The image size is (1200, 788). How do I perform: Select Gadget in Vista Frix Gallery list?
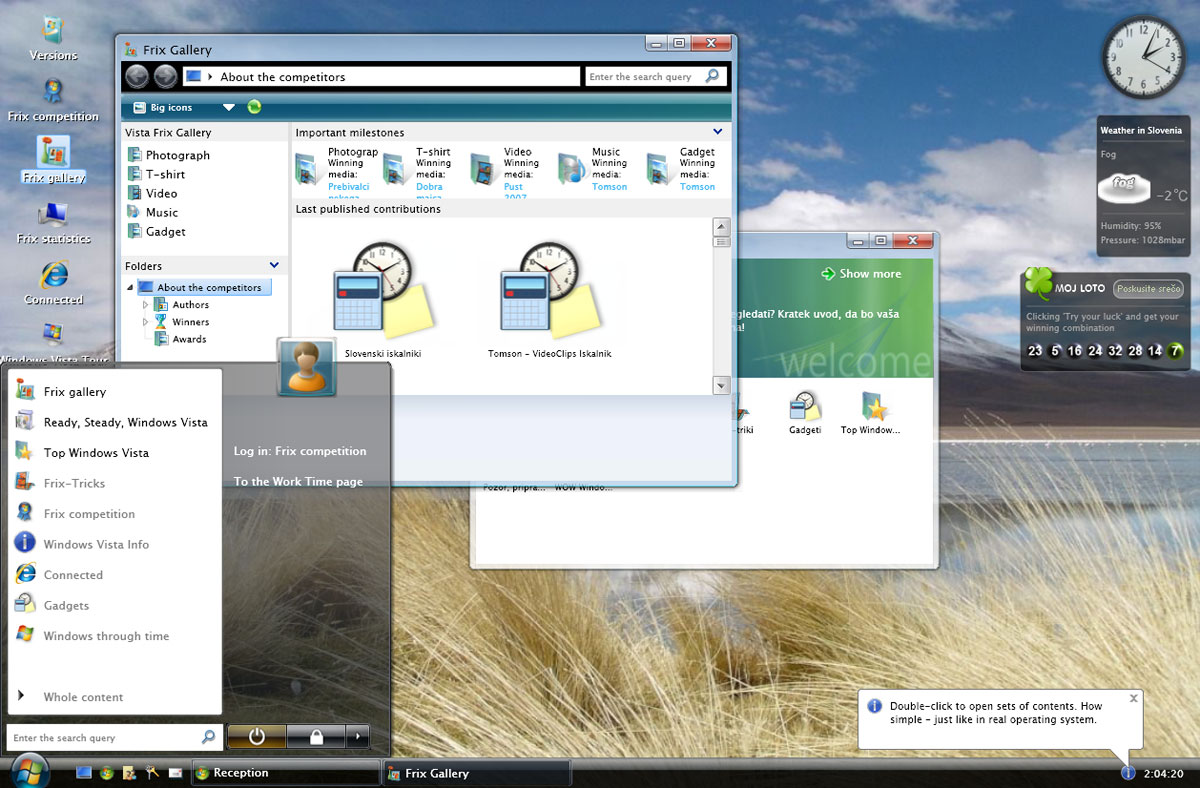[x=156, y=231]
